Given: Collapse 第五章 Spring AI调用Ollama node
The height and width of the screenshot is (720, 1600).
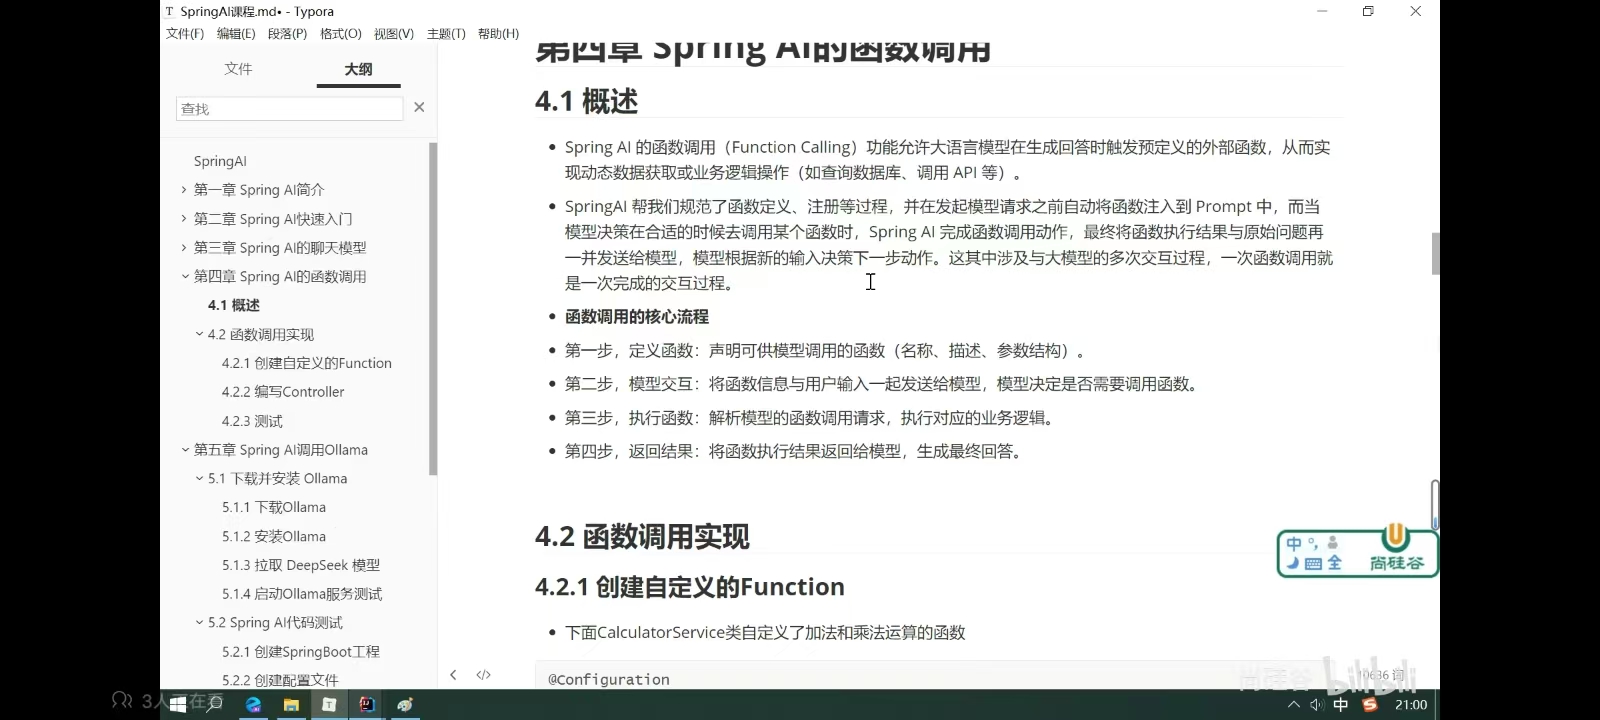Looking at the screenshot, I should (x=184, y=449).
